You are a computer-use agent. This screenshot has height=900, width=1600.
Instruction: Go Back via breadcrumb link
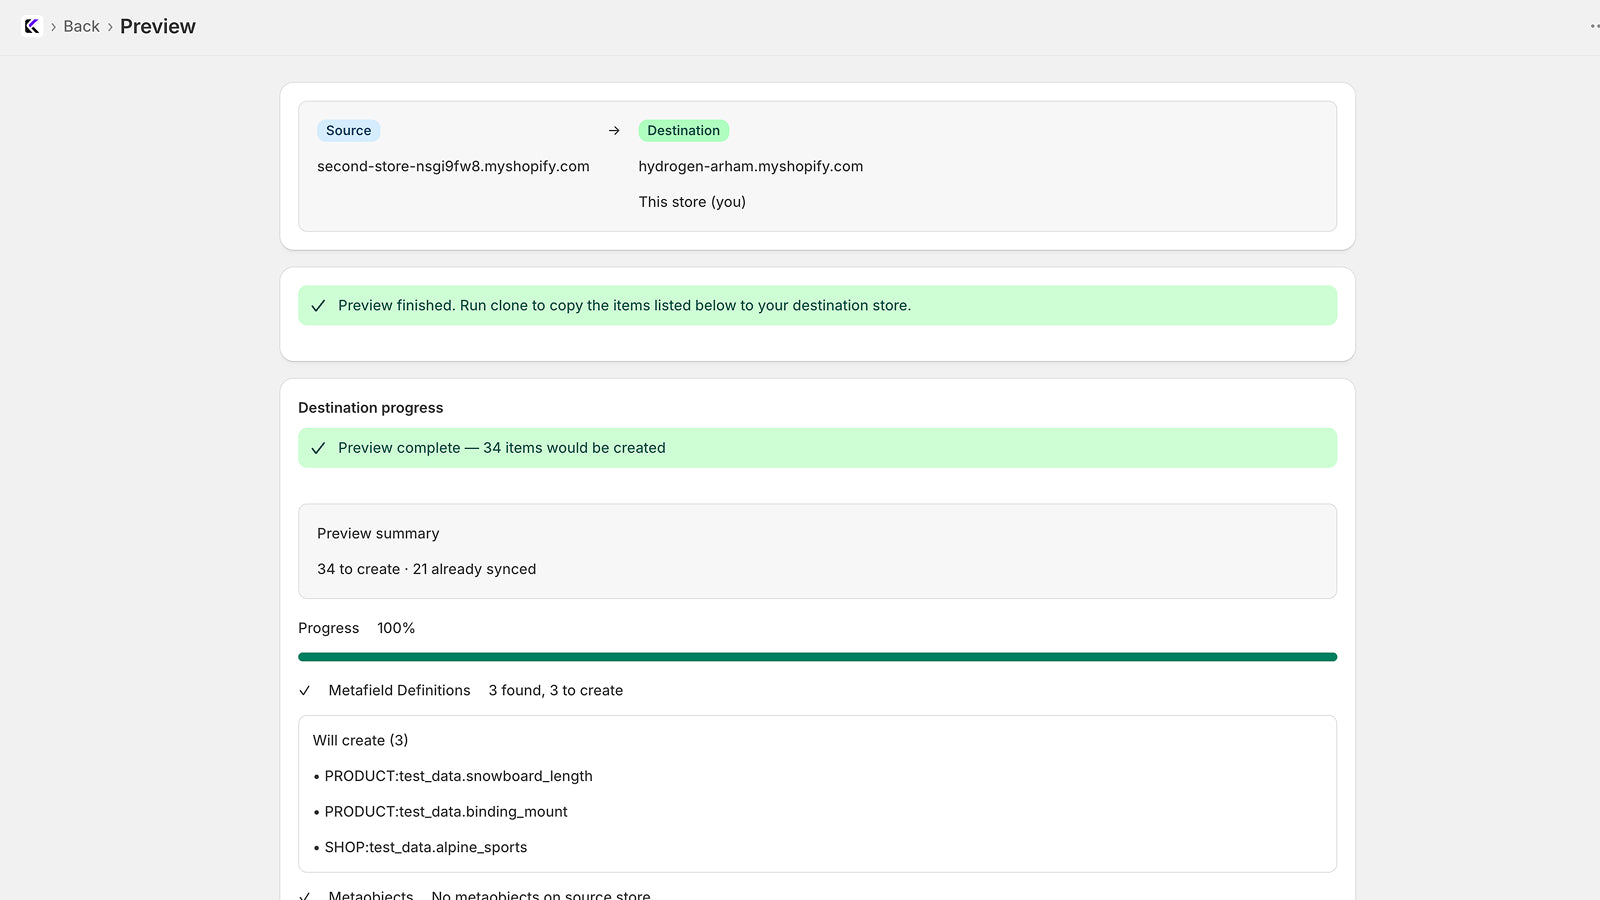coord(81,27)
